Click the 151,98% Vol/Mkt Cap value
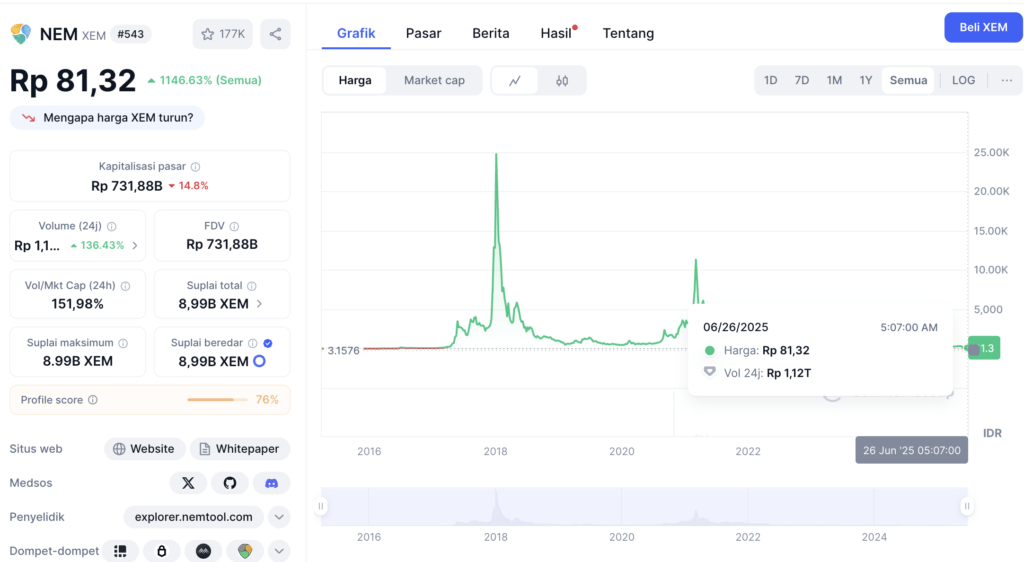Screen dimensions: 1024x562 78,304
